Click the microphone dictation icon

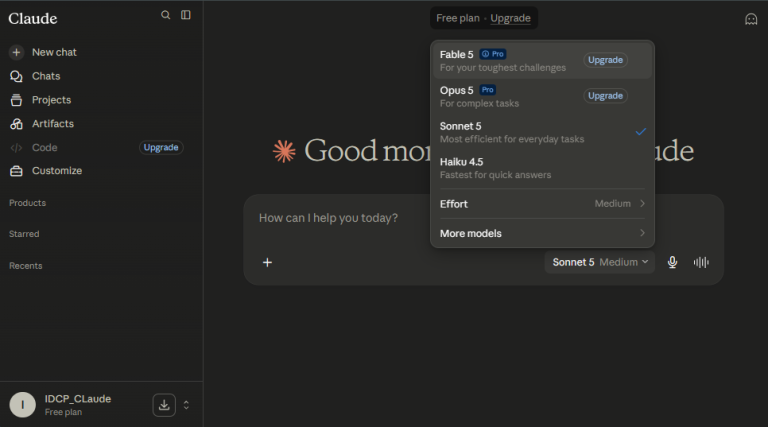672,262
